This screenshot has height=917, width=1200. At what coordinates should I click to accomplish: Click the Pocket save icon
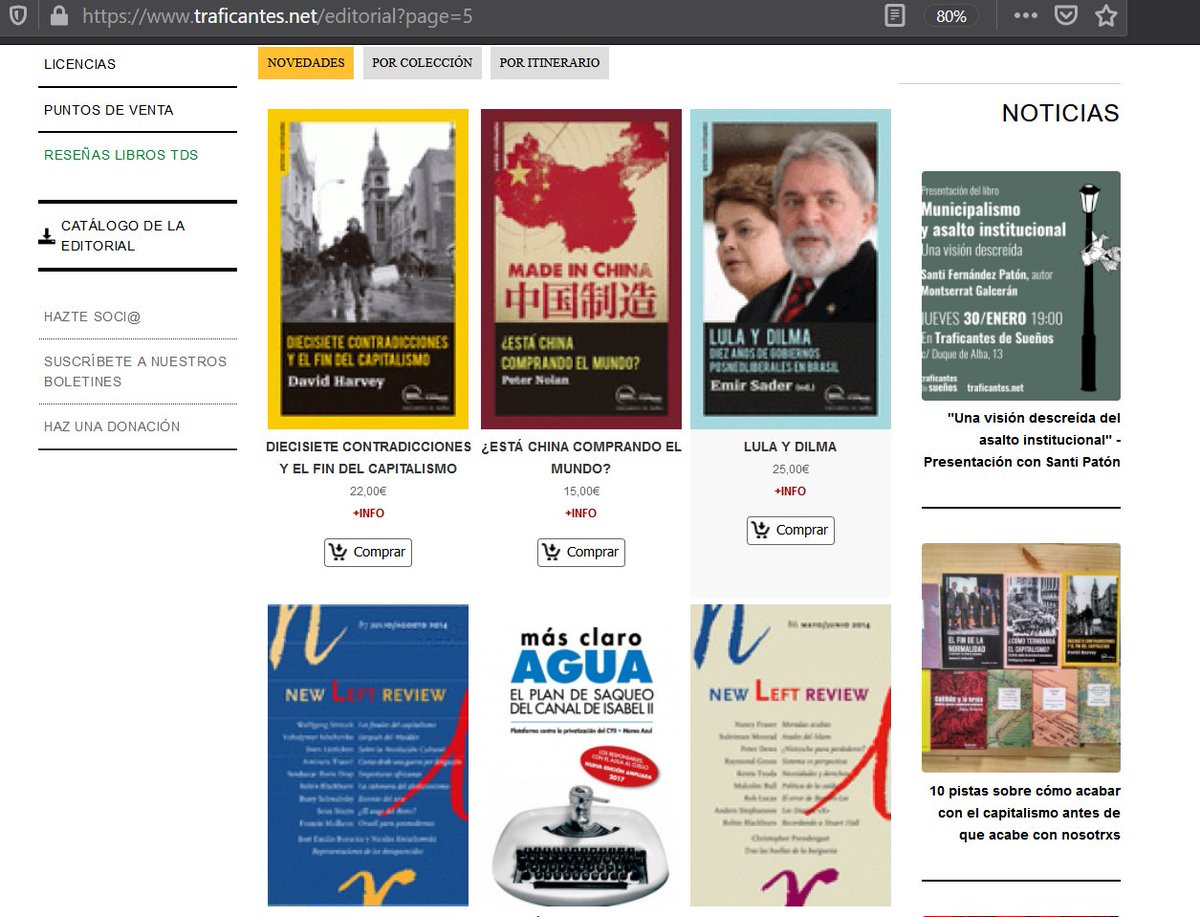point(1067,16)
